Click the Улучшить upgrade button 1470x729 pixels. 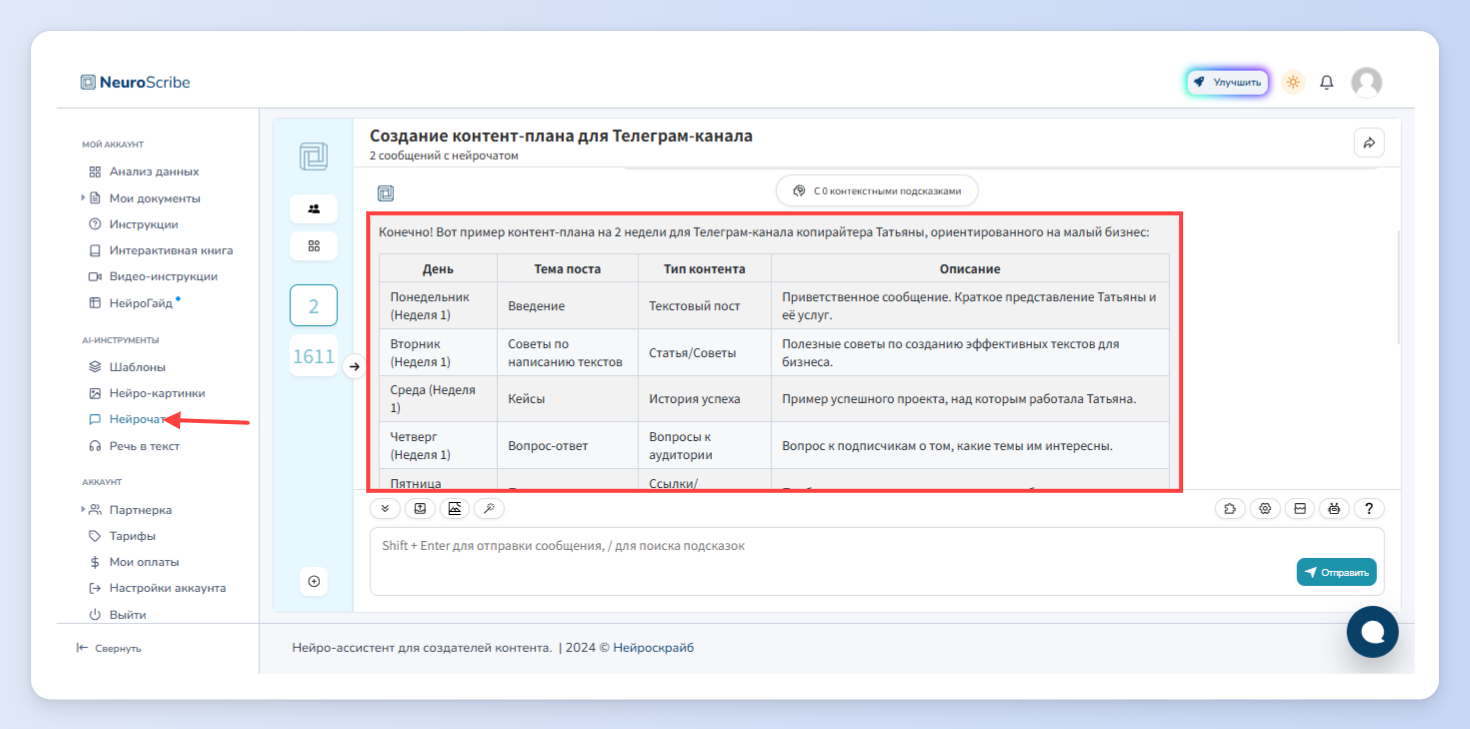coord(1227,82)
